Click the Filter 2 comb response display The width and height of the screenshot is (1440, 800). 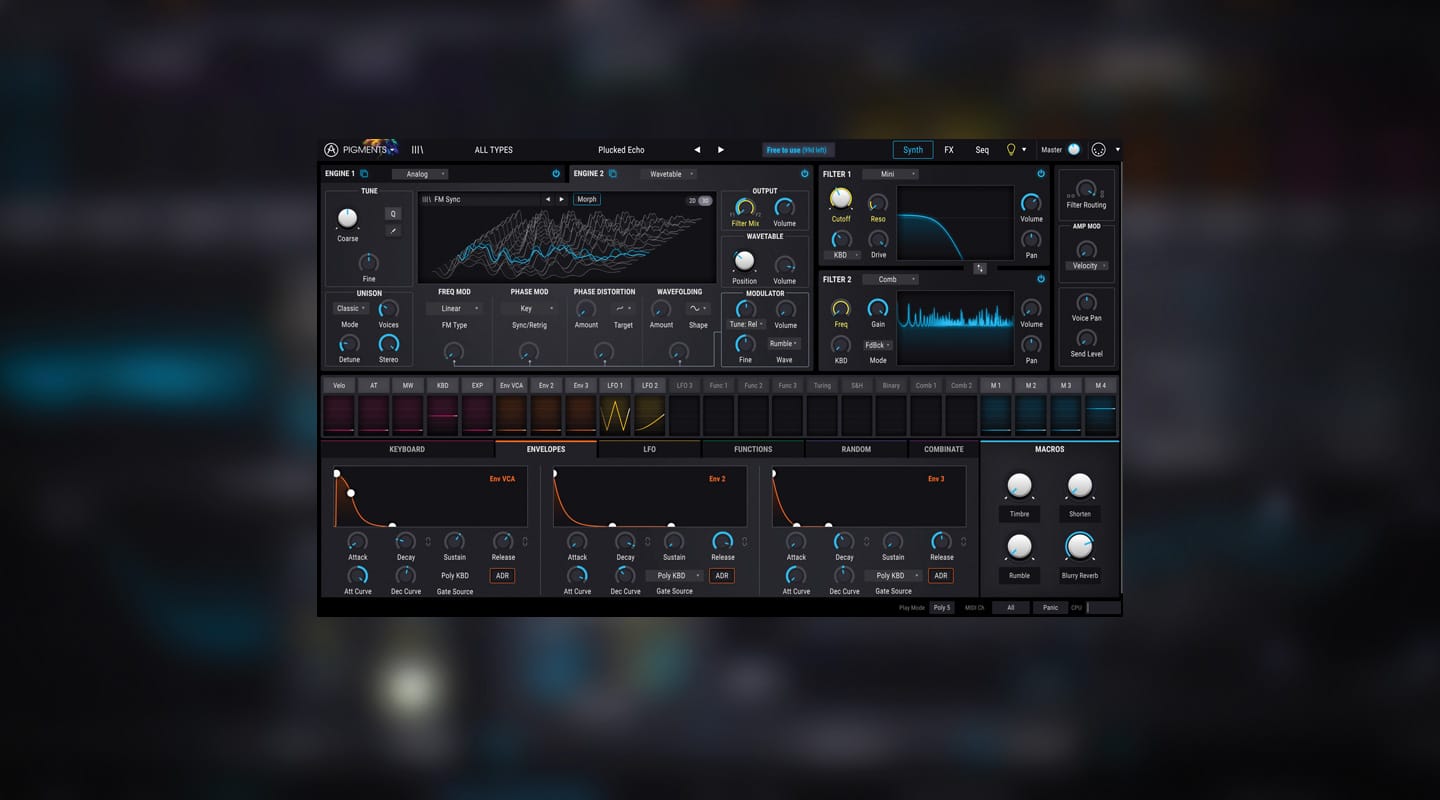[x=955, y=328]
